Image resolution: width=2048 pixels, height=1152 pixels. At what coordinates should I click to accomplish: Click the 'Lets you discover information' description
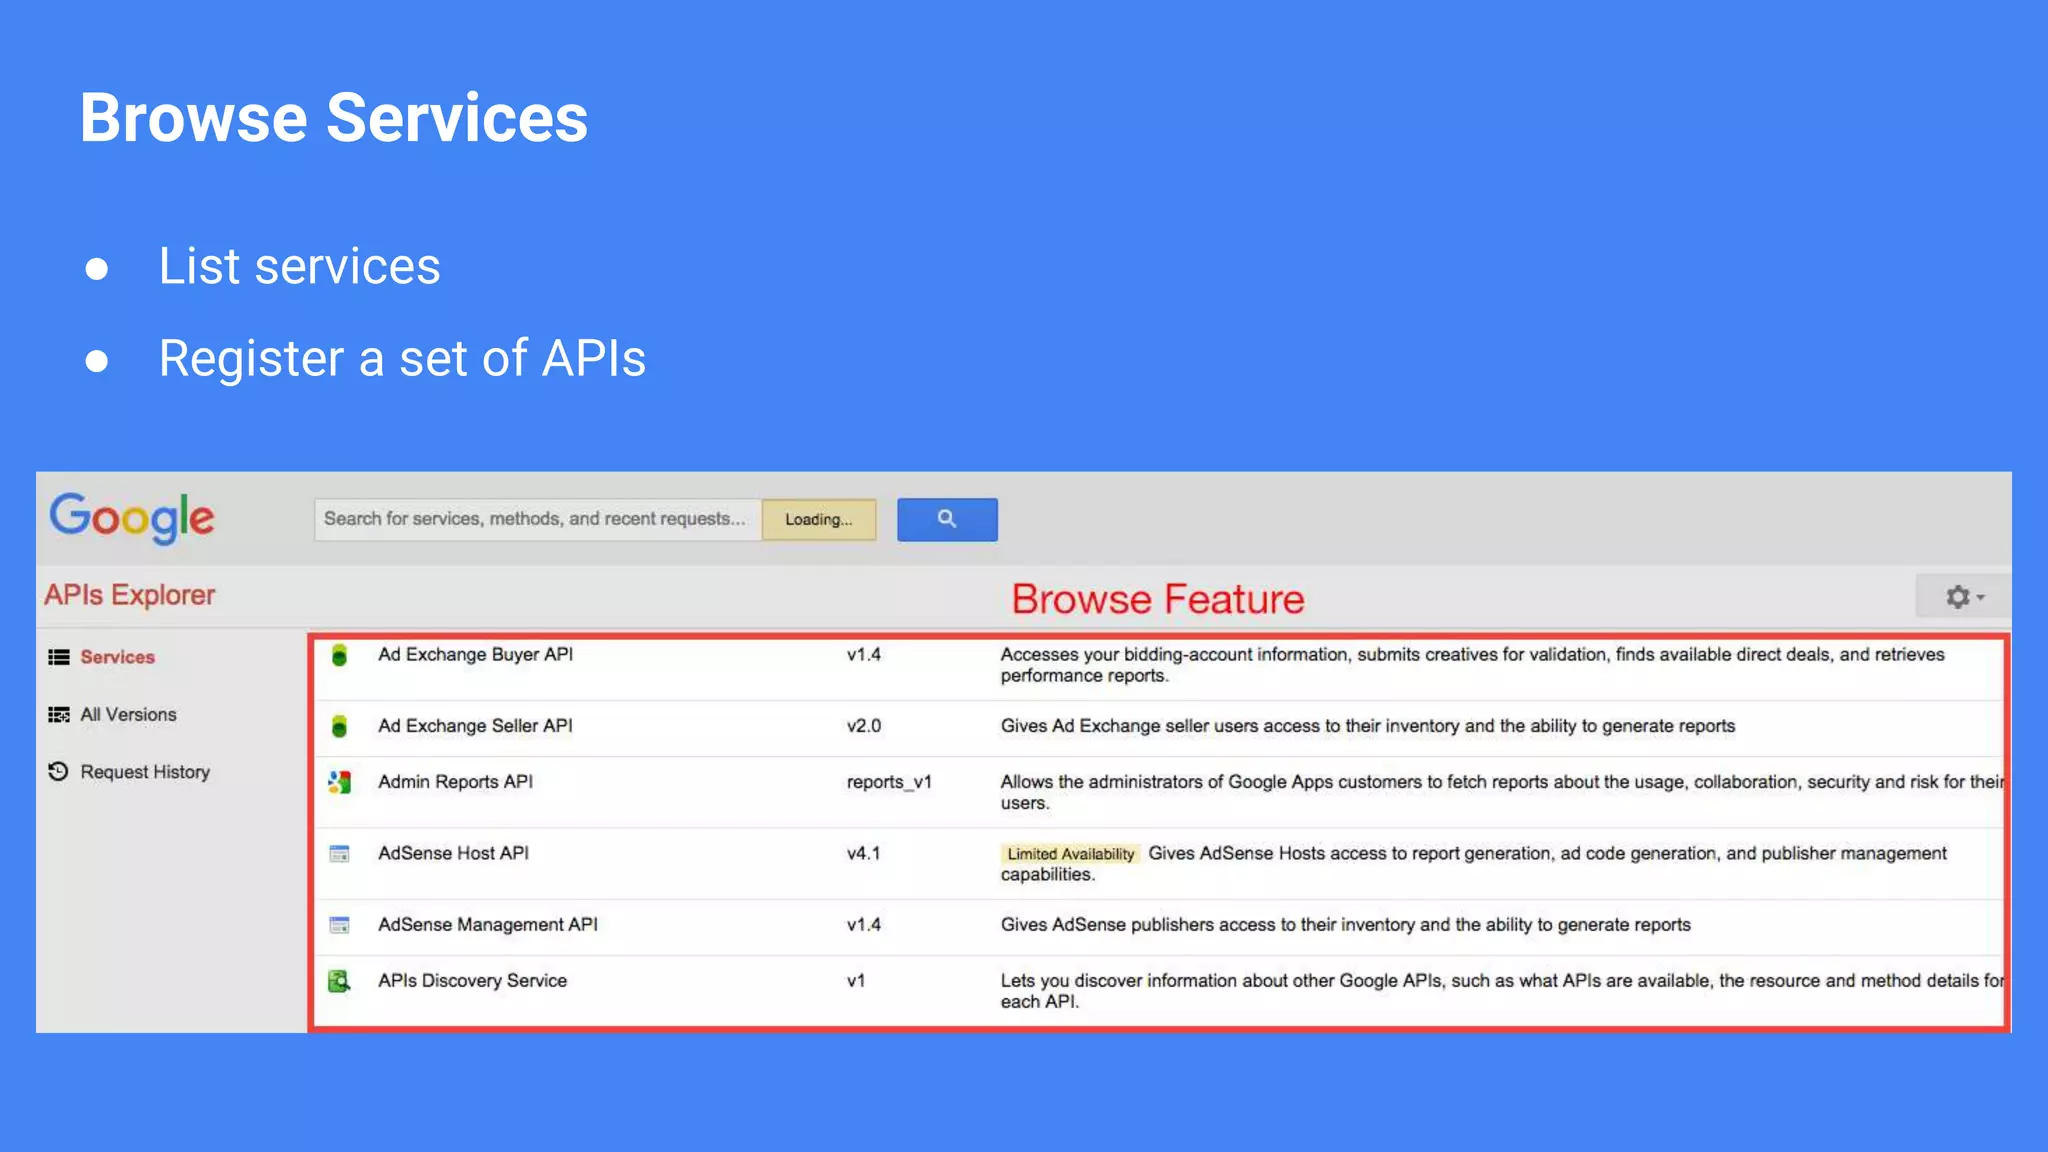1502,991
